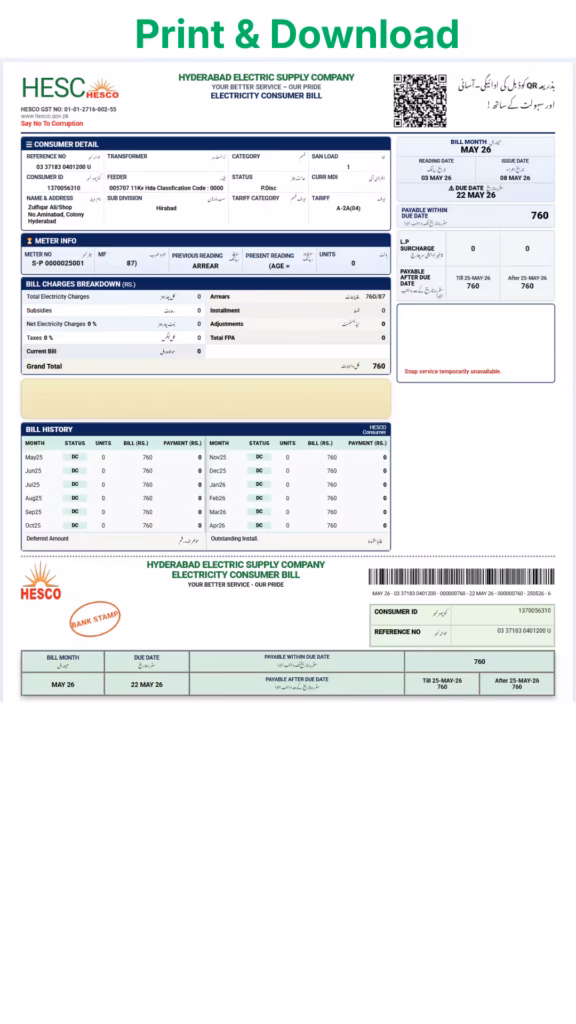Click the Outstanding Install. label
The width and height of the screenshot is (576, 1024).
(x=234, y=539)
